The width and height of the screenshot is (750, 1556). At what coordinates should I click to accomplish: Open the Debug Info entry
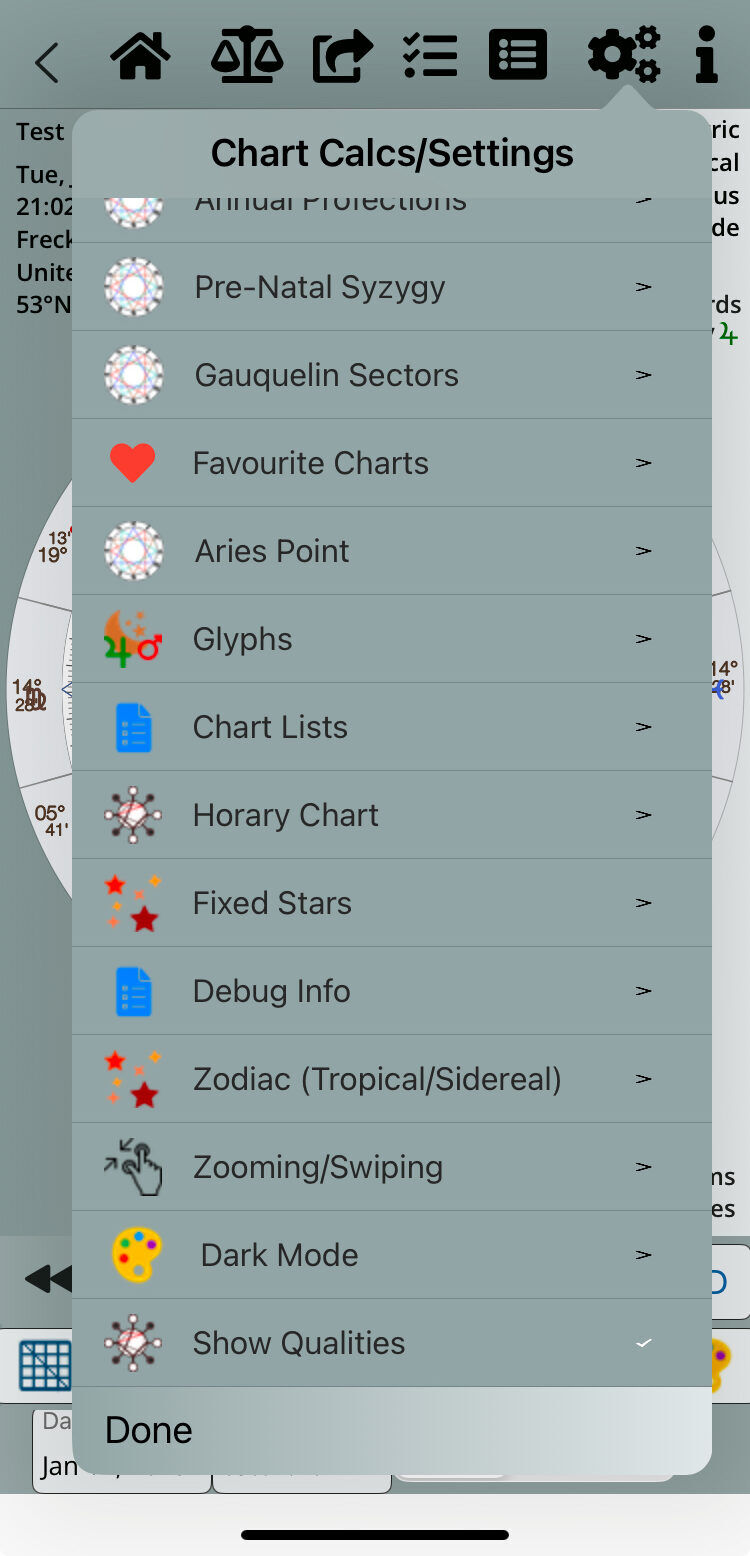[x=272, y=991]
